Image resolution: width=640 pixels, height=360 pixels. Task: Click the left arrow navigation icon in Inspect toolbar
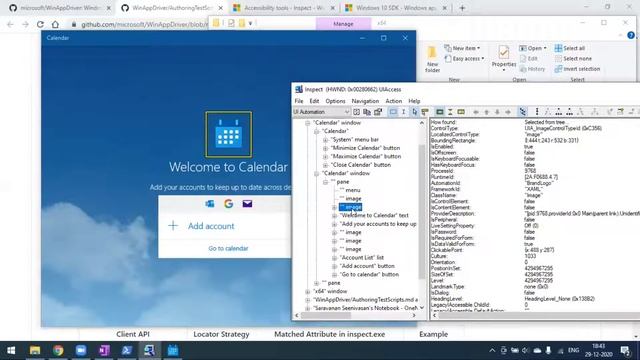pos(476,112)
